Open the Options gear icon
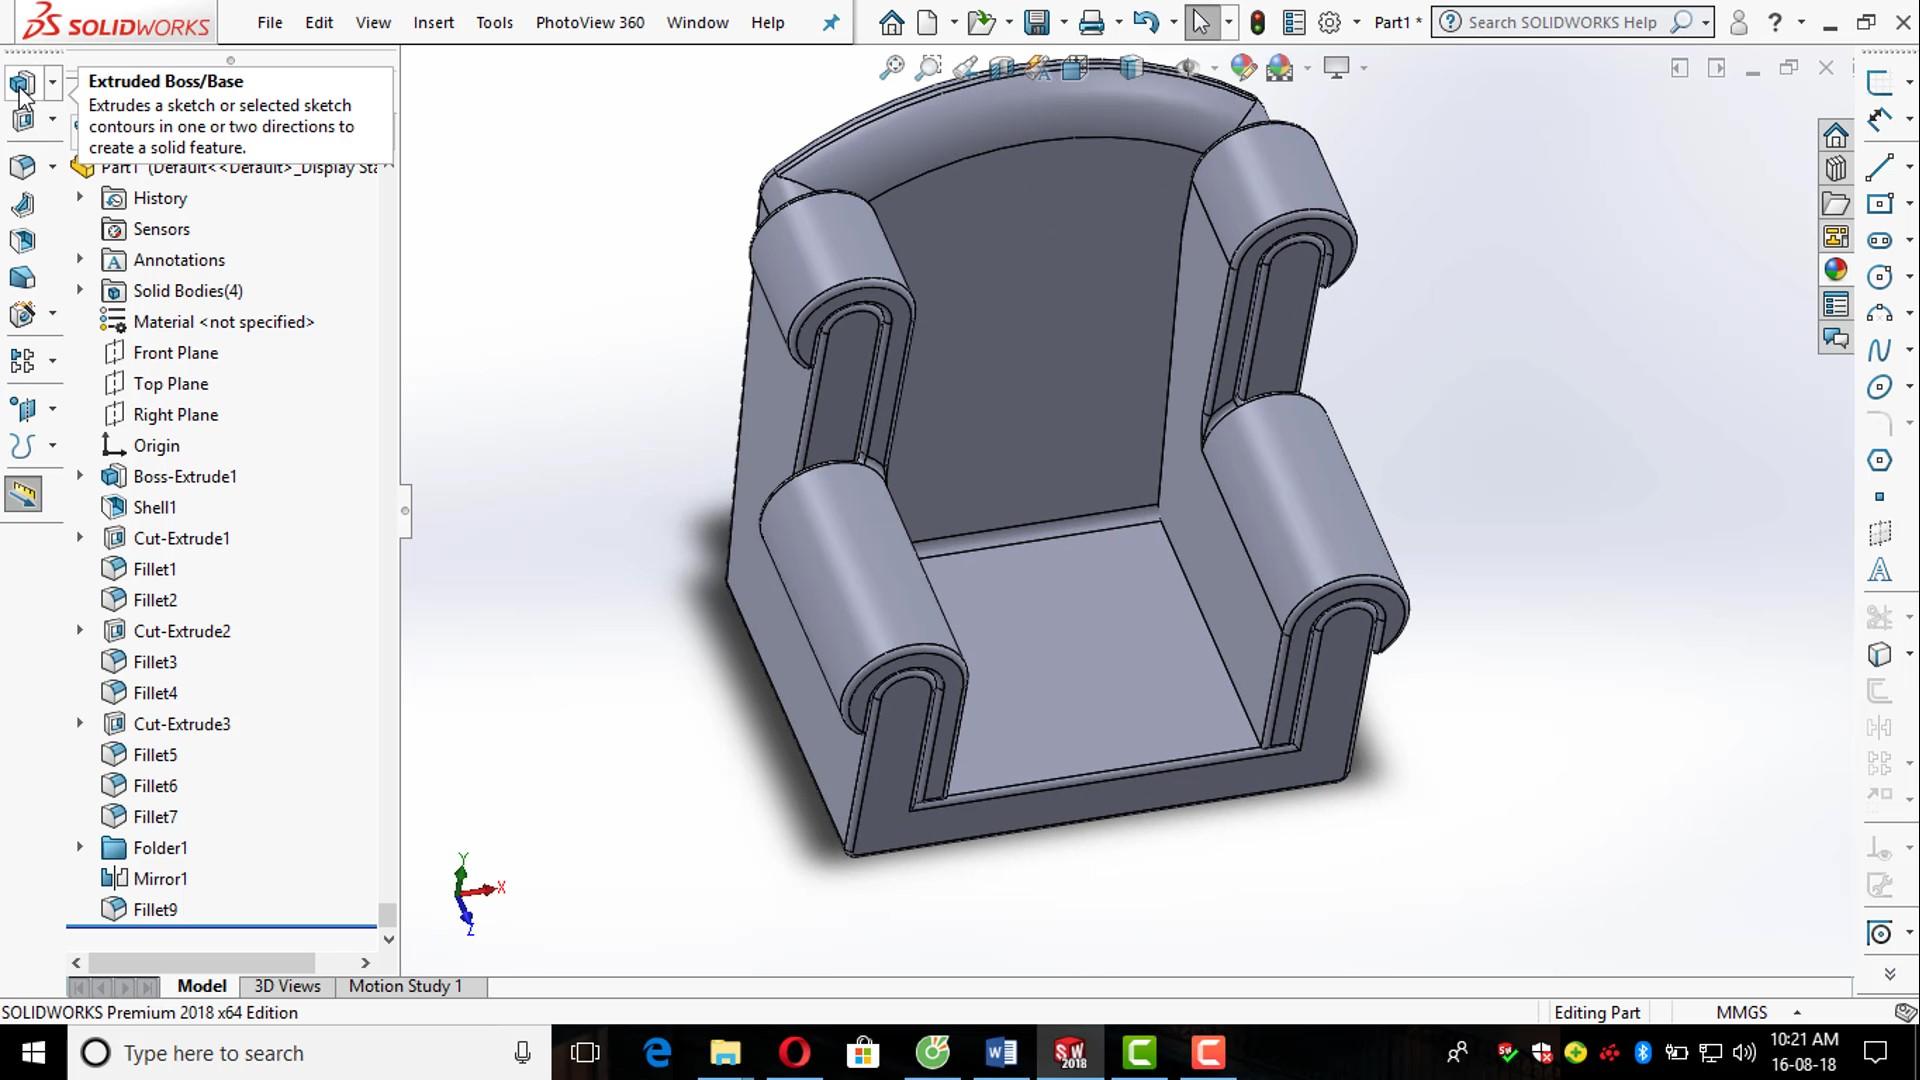The width and height of the screenshot is (1920, 1080). [x=1329, y=22]
